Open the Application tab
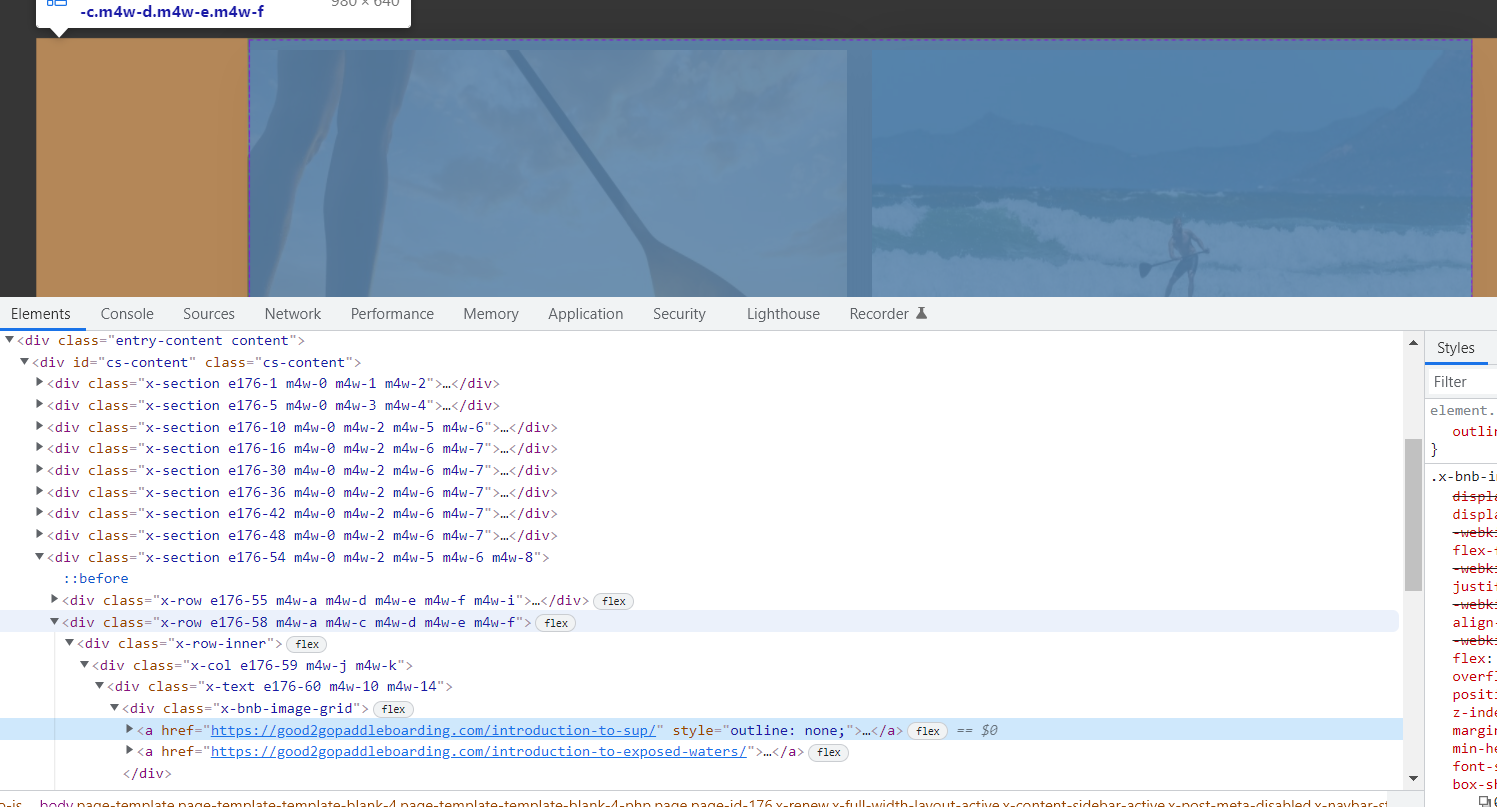1497x807 pixels. pos(586,314)
